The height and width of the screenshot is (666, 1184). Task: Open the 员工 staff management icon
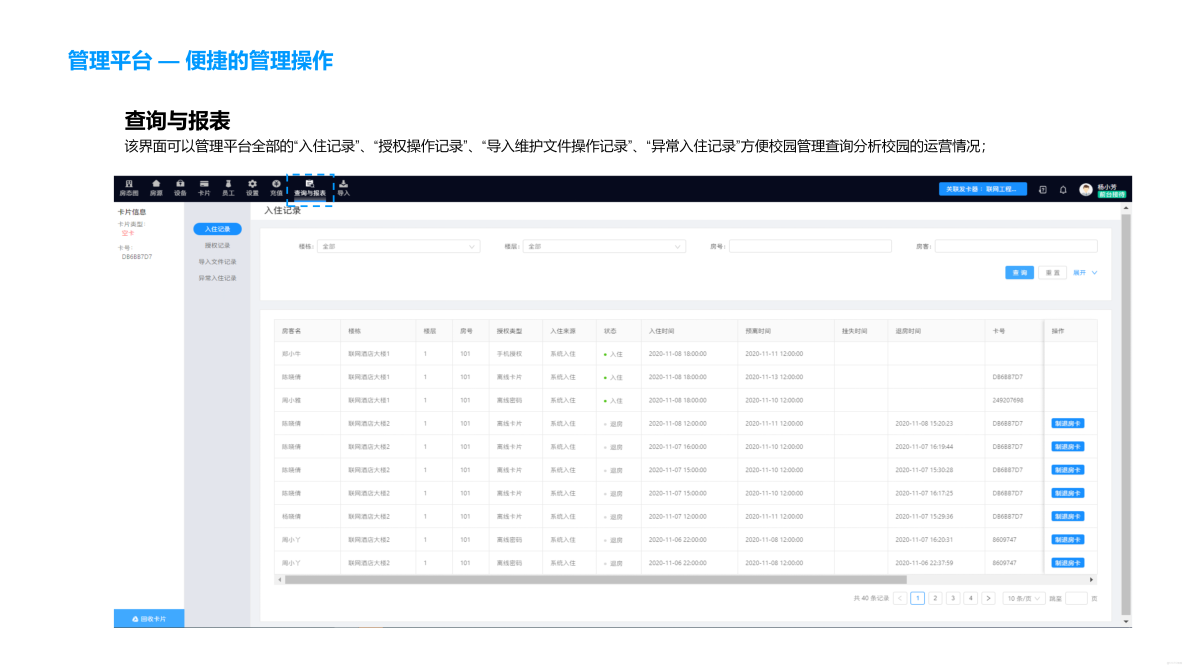[x=229, y=188]
